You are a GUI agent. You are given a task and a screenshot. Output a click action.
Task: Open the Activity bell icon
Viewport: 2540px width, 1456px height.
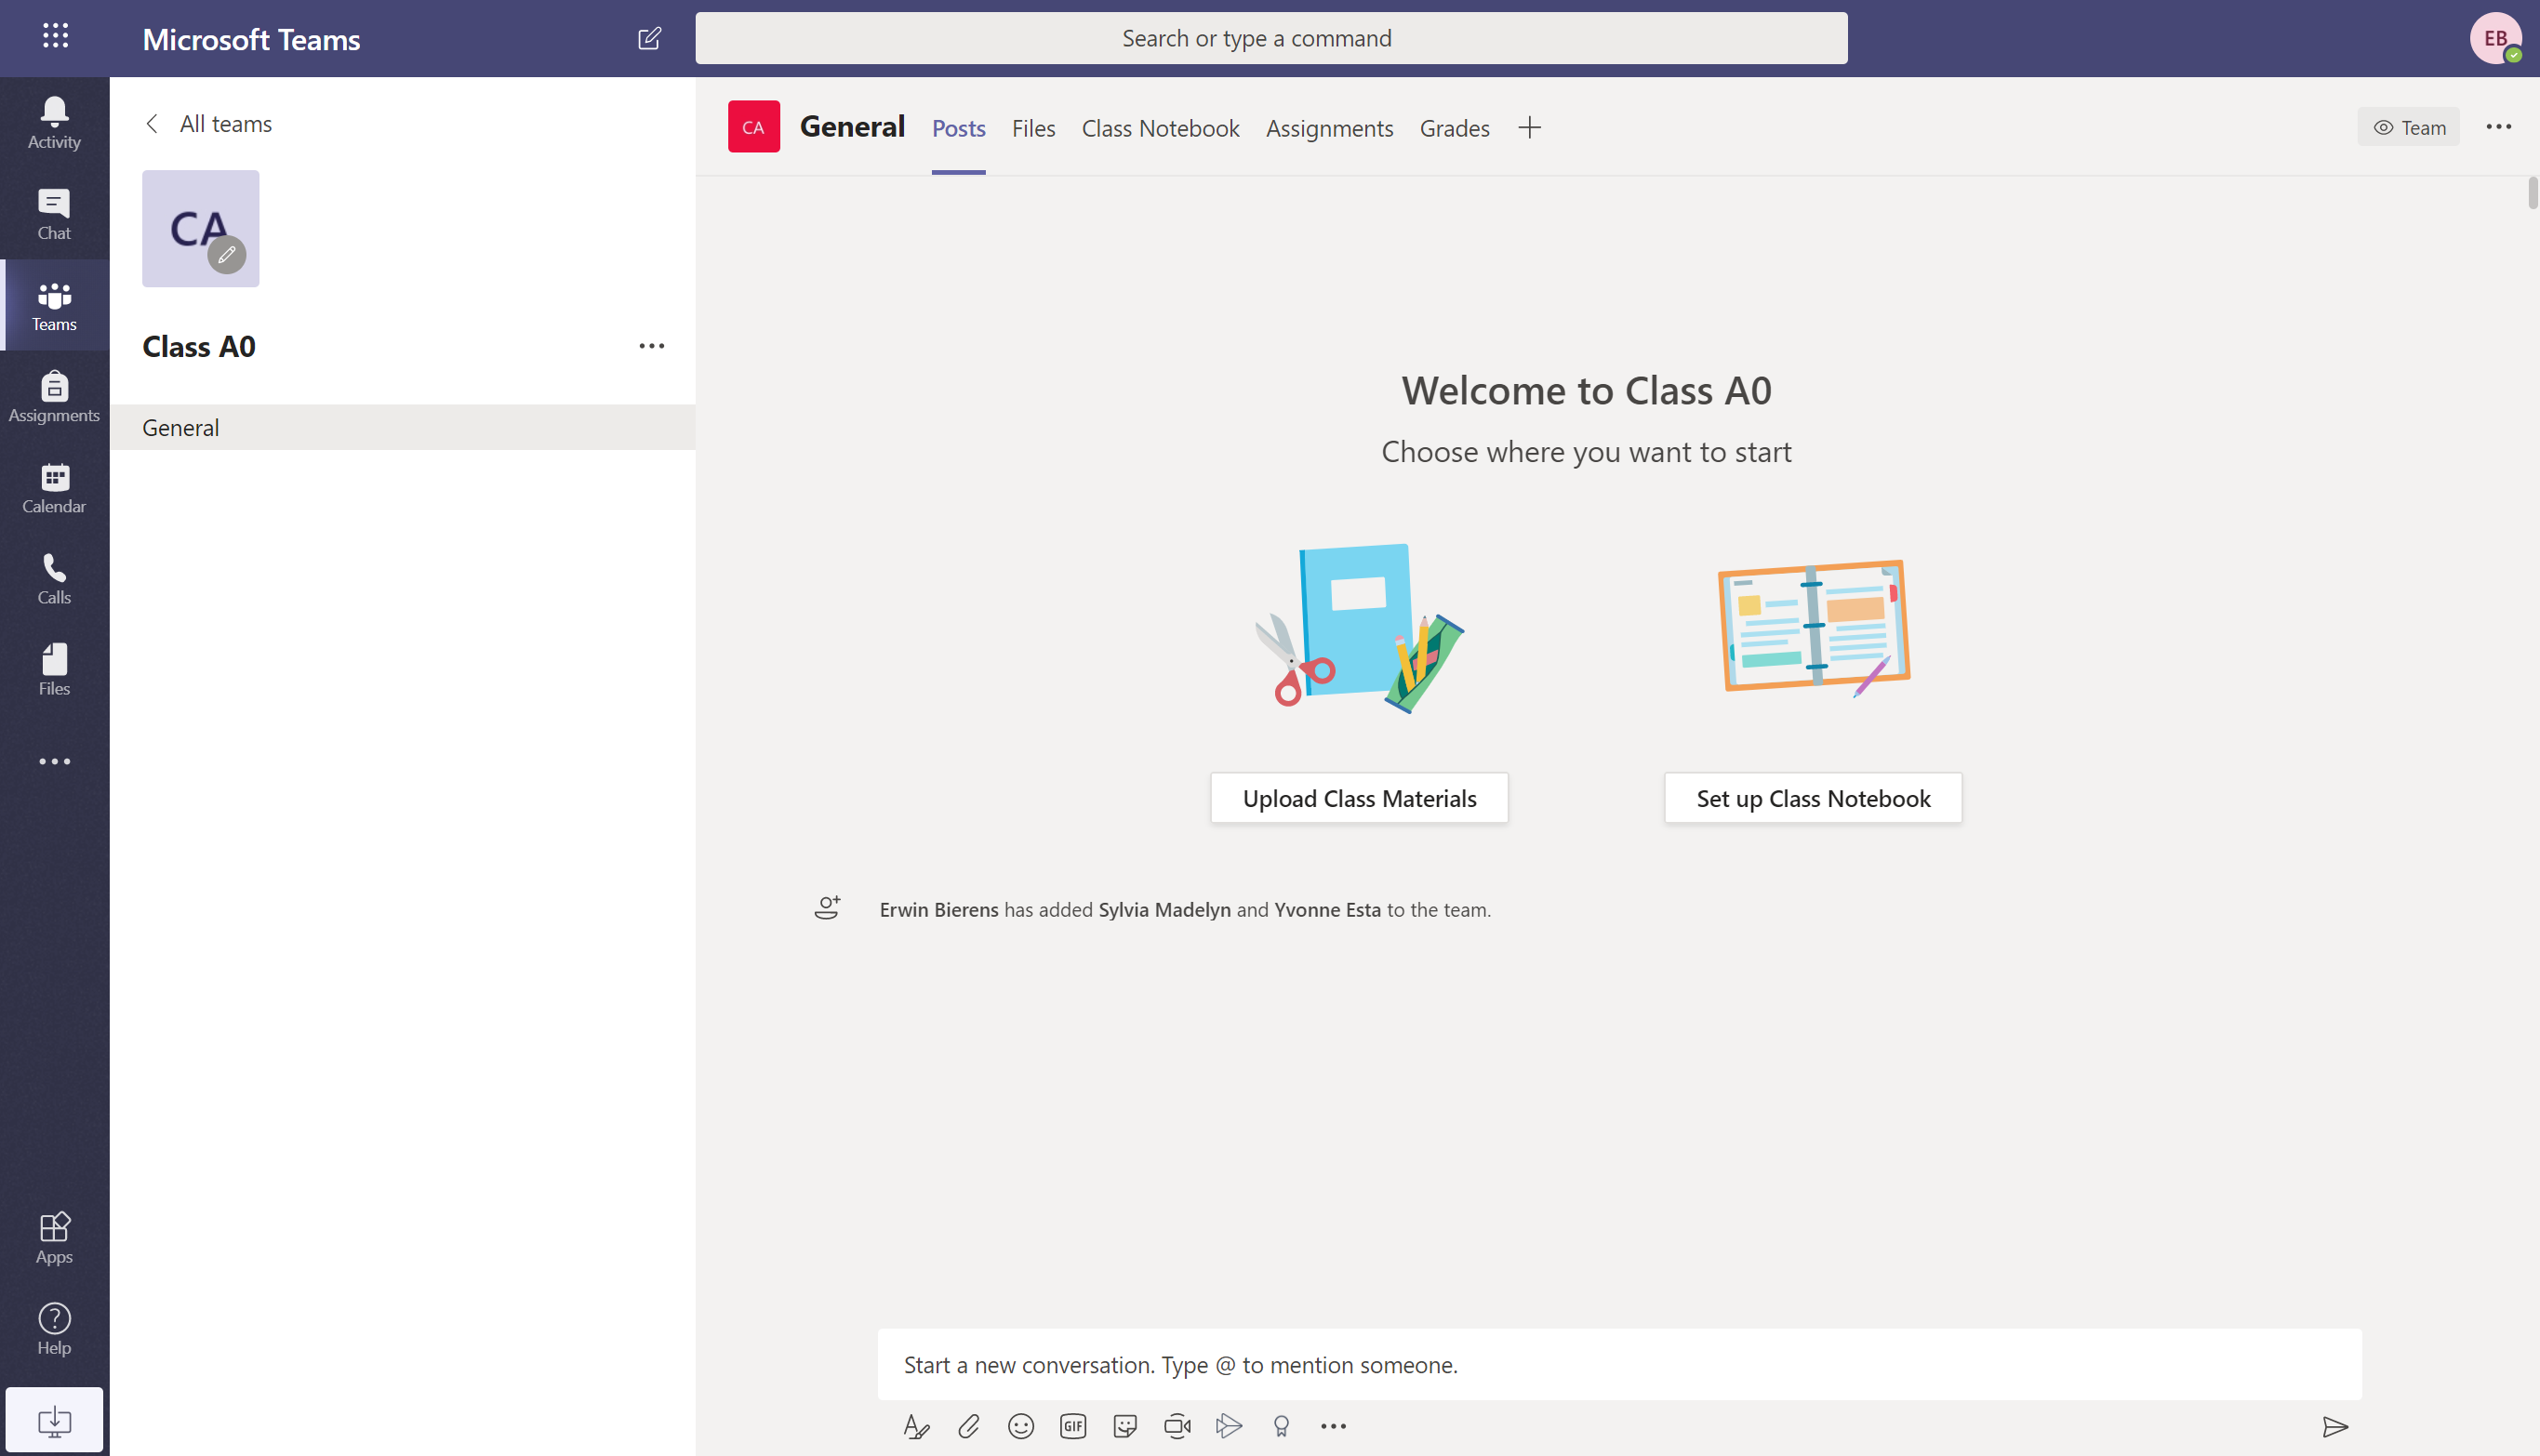[54, 122]
